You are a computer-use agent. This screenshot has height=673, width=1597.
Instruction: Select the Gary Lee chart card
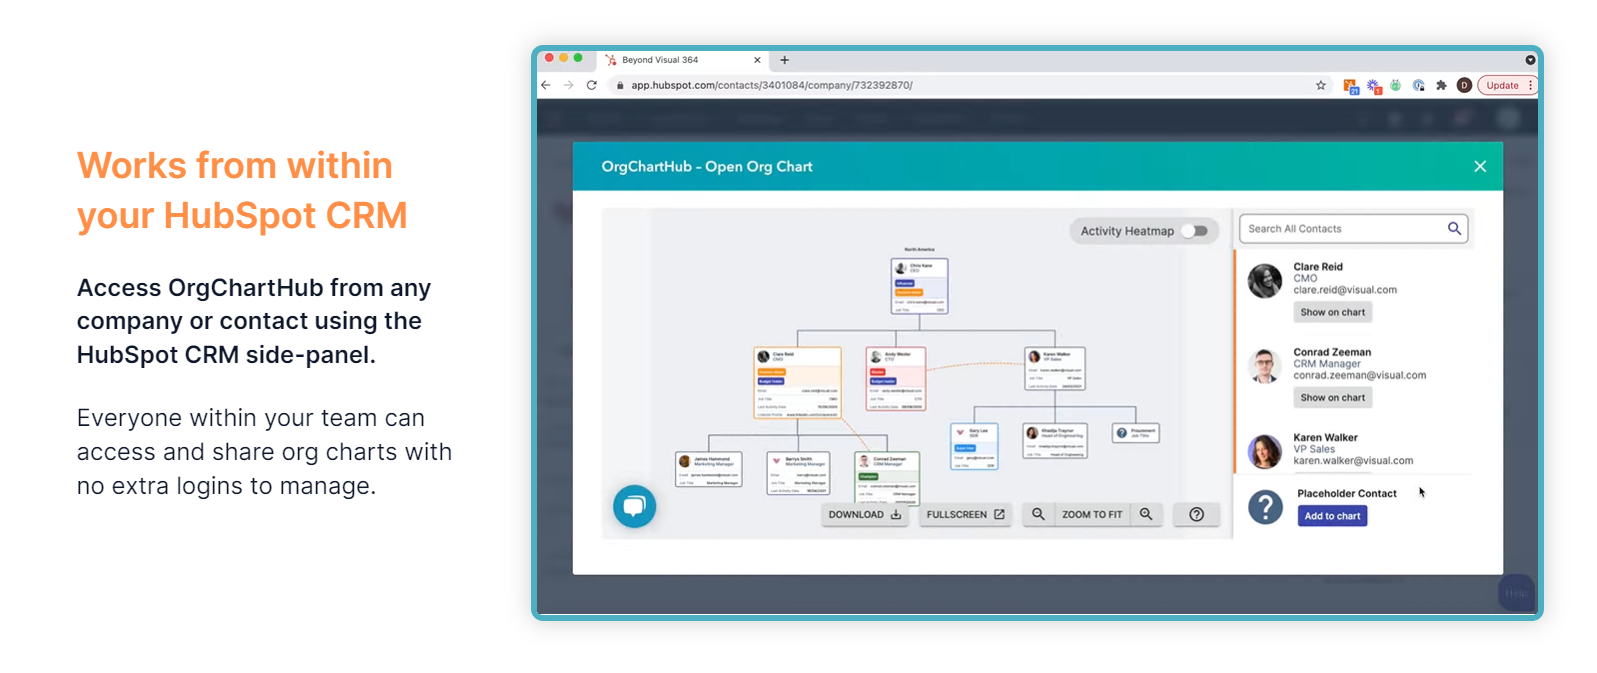[974, 447]
